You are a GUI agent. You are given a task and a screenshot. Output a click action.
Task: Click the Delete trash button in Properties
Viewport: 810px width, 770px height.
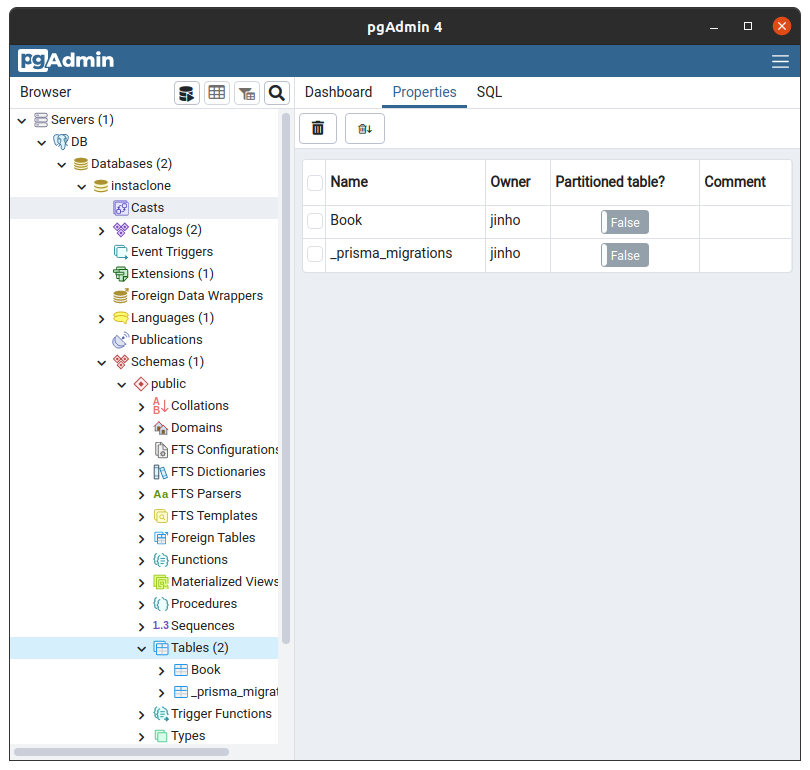pos(318,128)
